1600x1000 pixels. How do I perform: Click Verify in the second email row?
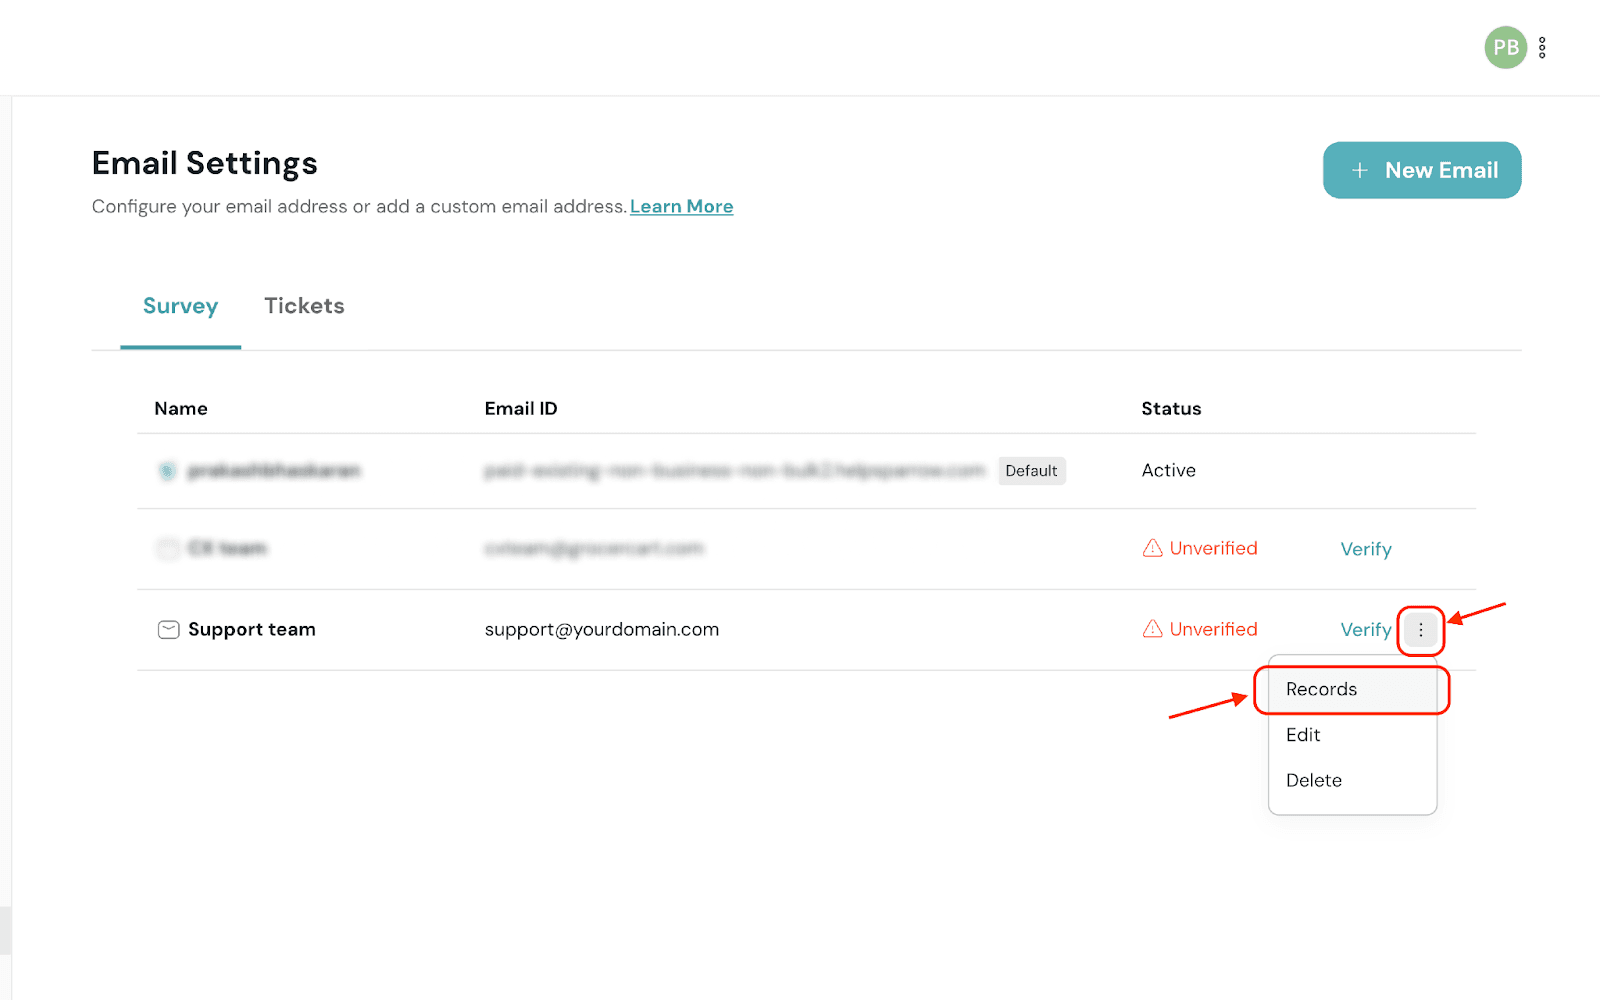tap(1365, 549)
